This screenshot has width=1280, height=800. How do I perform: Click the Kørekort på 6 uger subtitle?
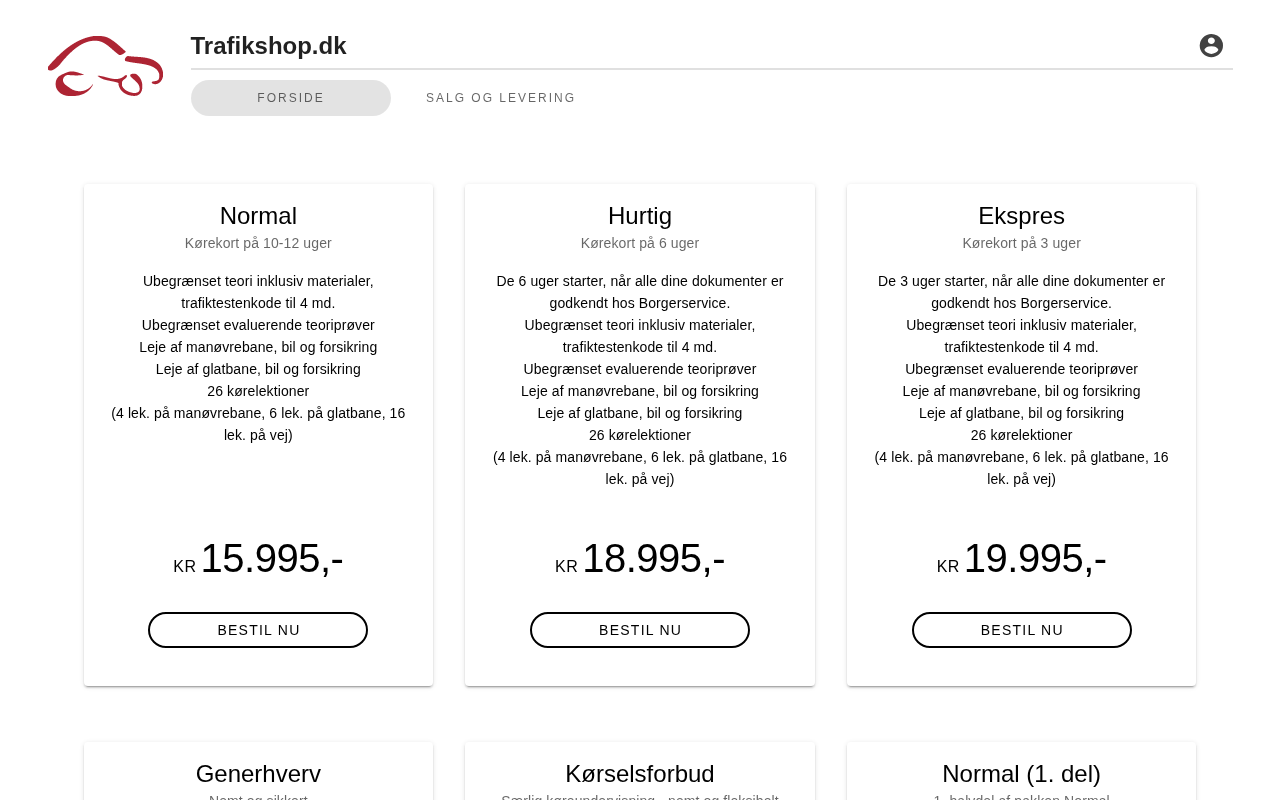click(640, 243)
